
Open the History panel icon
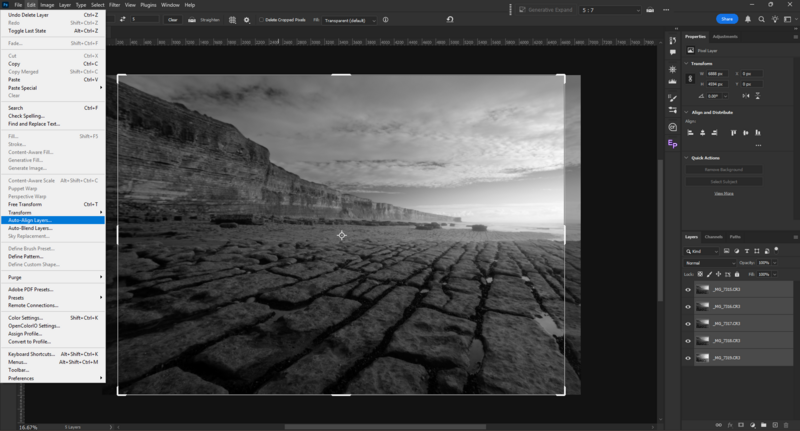[x=672, y=40]
